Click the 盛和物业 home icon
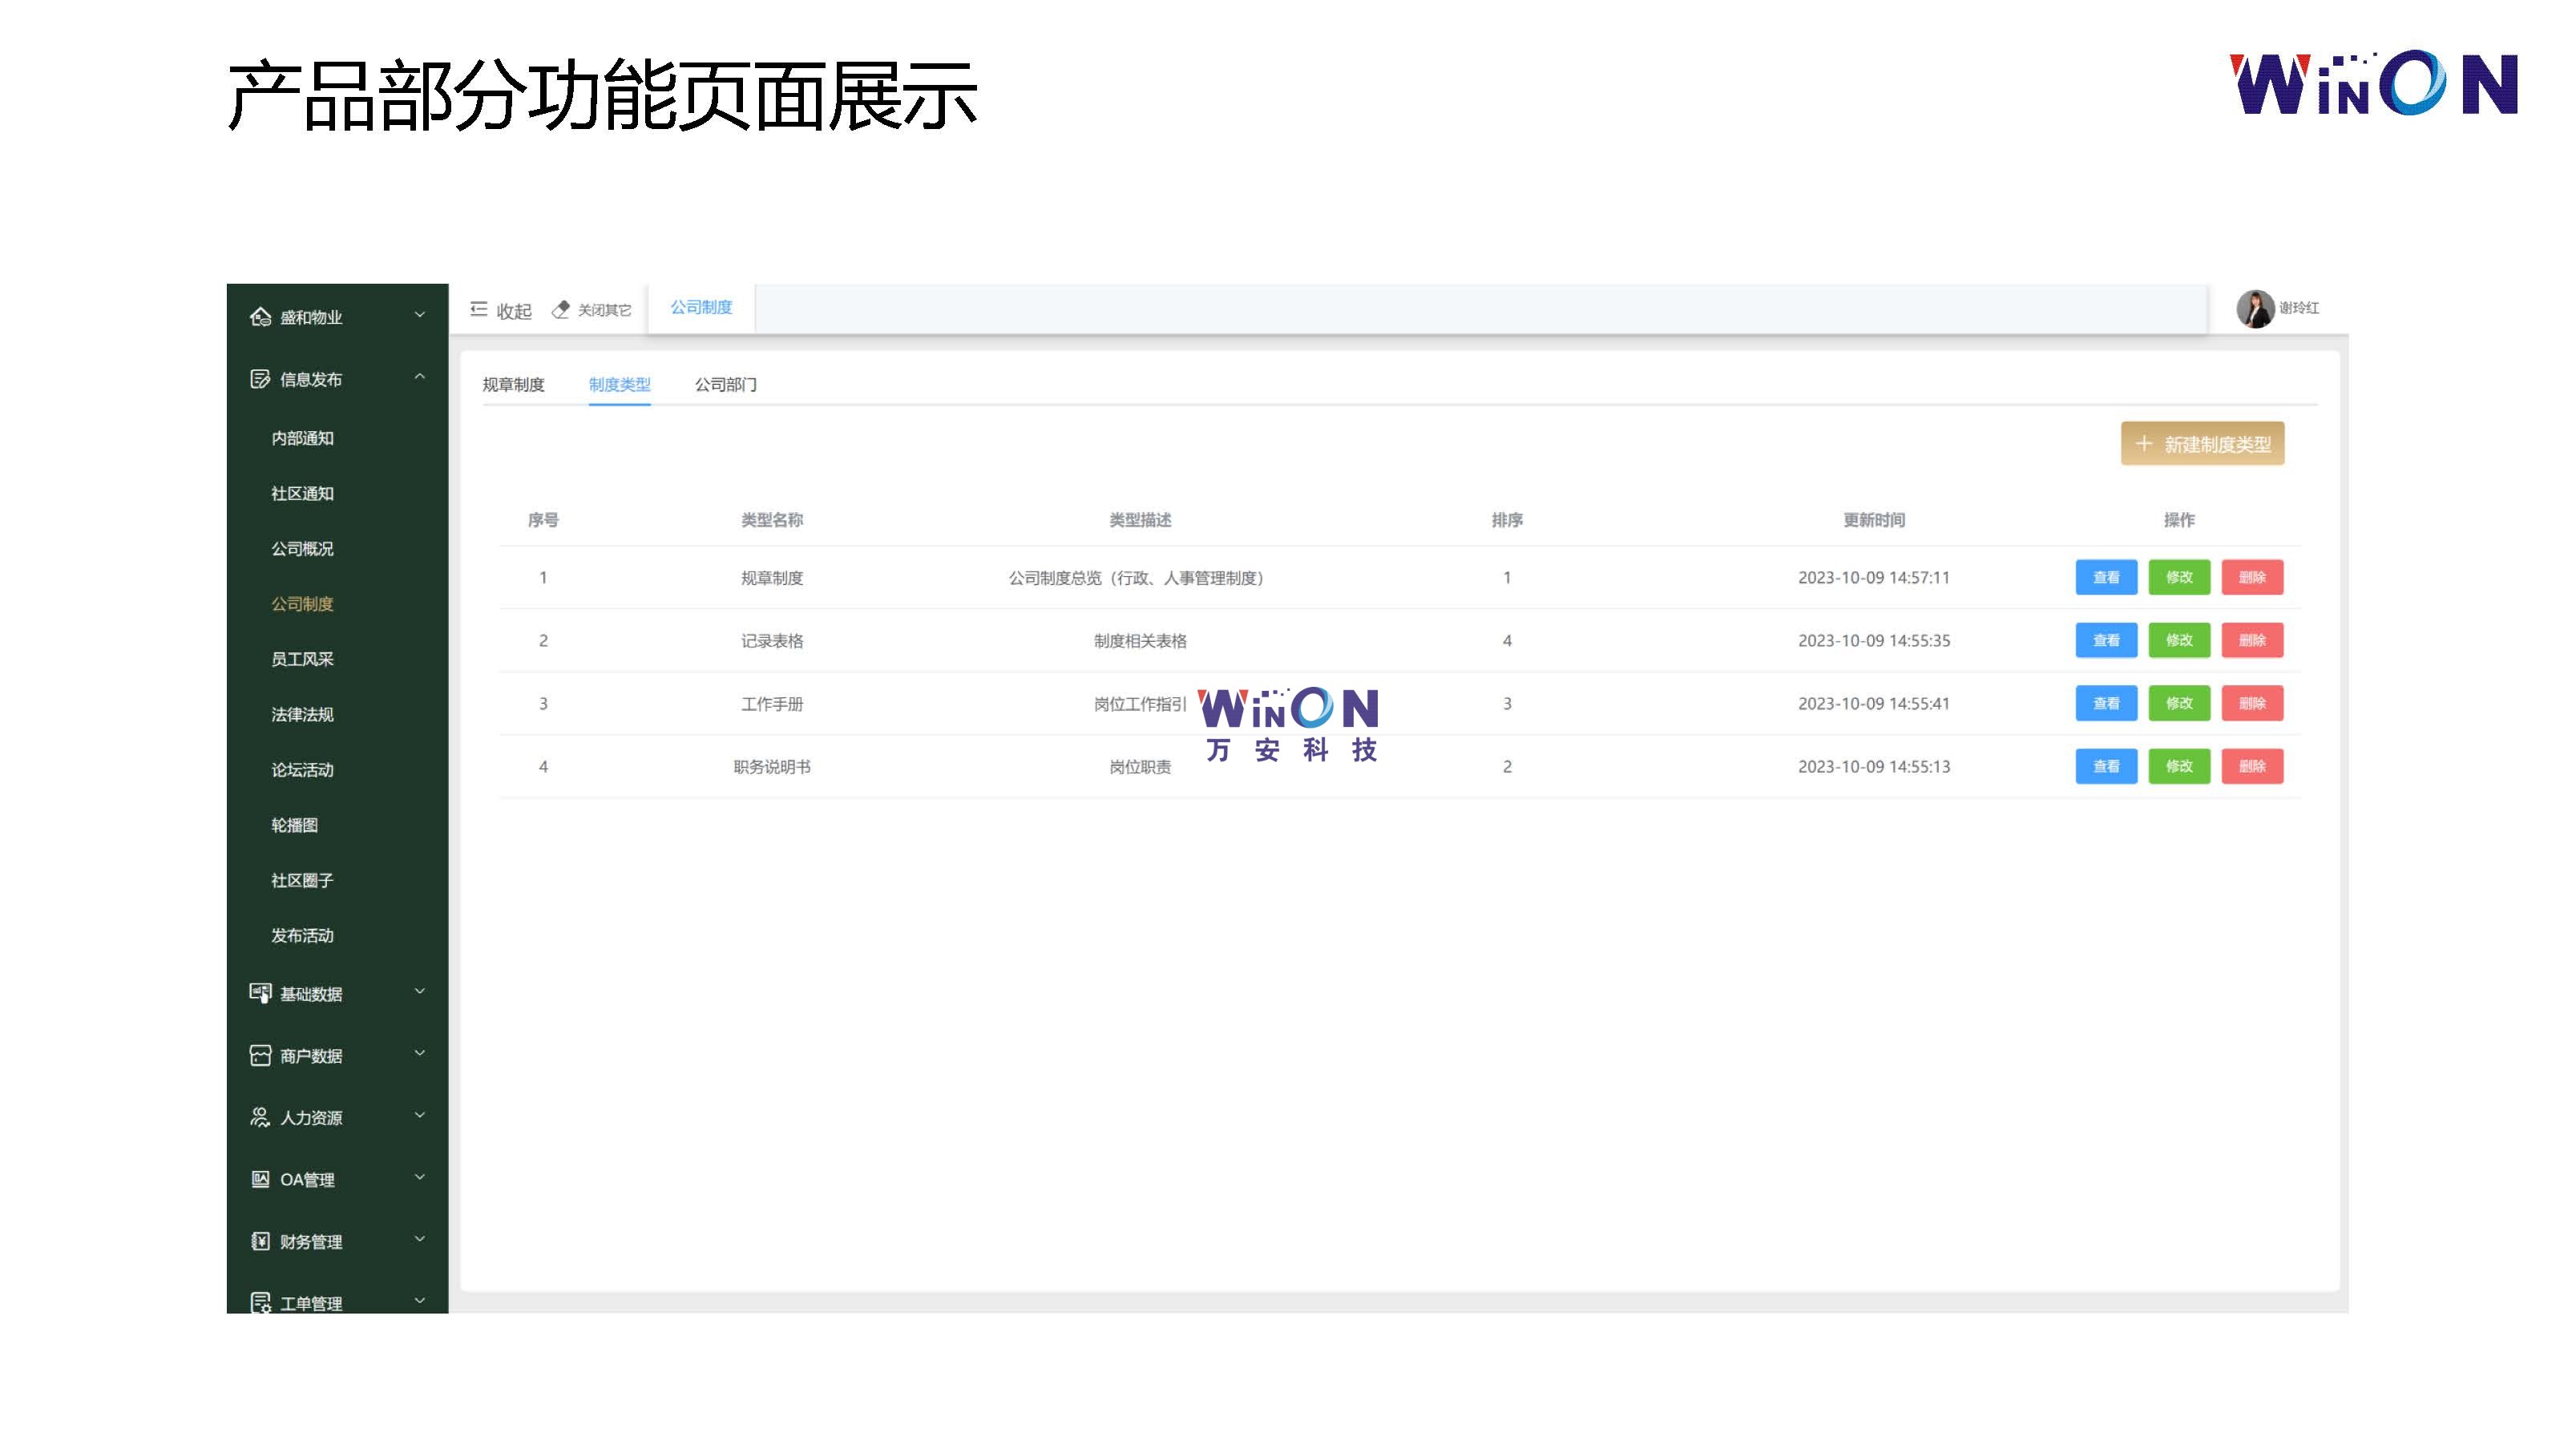This screenshot has height=1449, width=2576. pyautogui.click(x=260, y=317)
